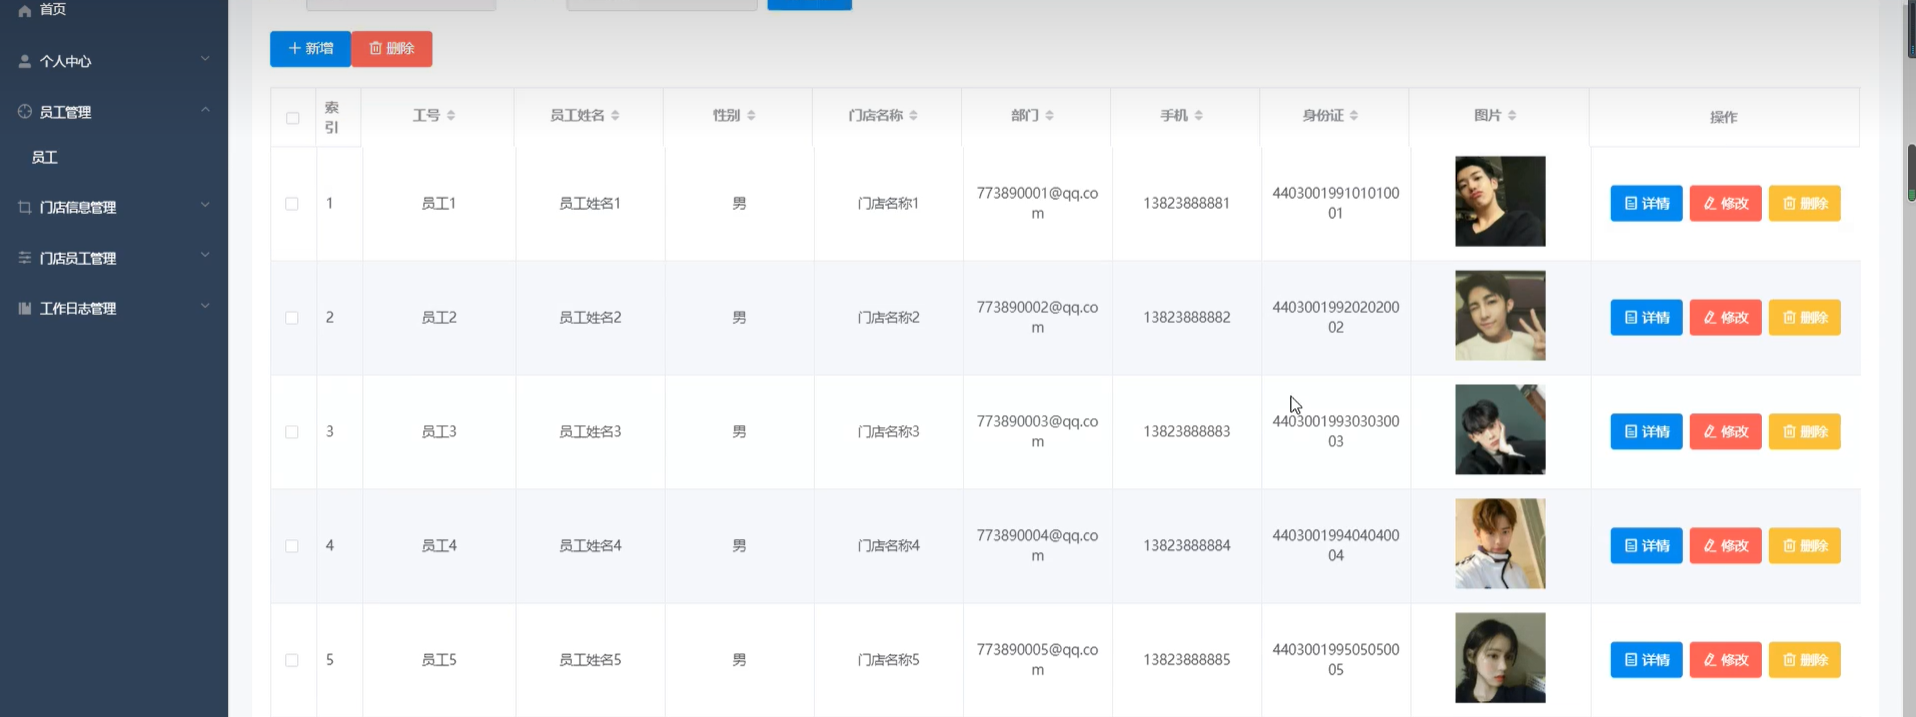The height and width of the screenshot is (717, 1916).
Task: Click 修改 for 员工3
Action: pos(1725,431)
